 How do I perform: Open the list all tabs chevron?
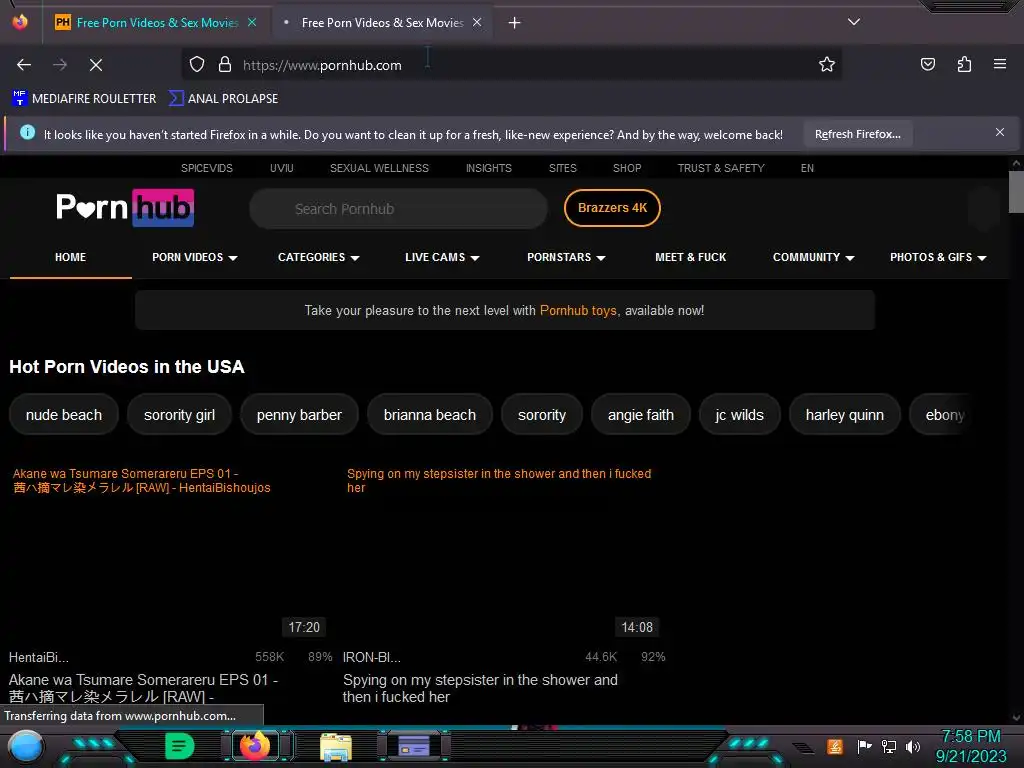pyautogui.click(x=854, y=22)
